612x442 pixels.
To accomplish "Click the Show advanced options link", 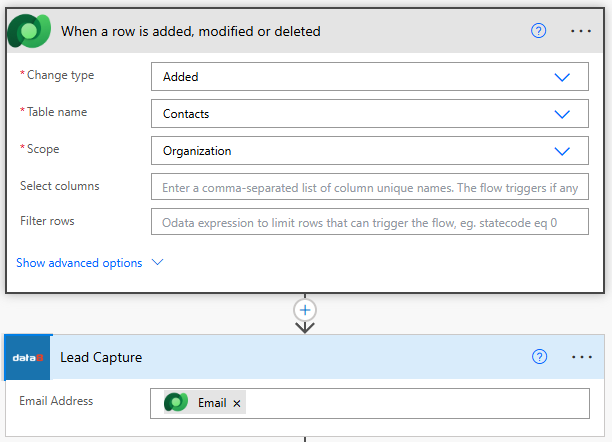I will click(79, 263).
